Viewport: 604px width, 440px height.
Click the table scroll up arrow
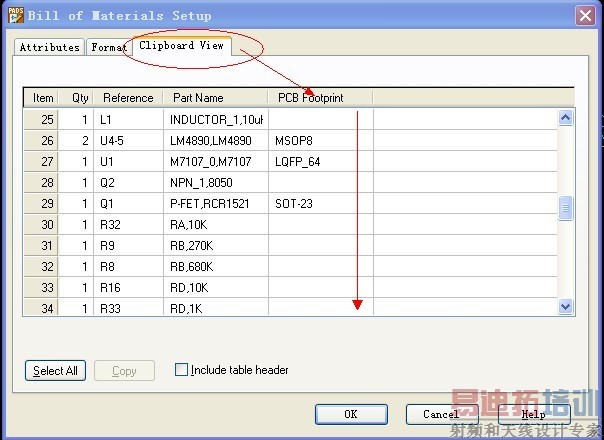(x=565, y=118)
